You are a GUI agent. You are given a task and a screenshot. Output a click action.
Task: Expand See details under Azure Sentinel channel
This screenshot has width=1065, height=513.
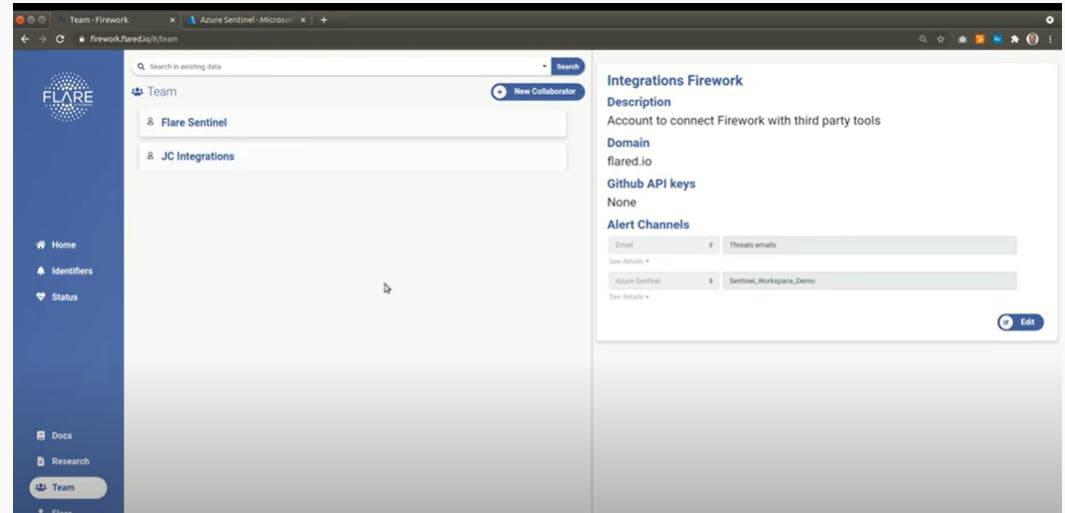[629, 297]
